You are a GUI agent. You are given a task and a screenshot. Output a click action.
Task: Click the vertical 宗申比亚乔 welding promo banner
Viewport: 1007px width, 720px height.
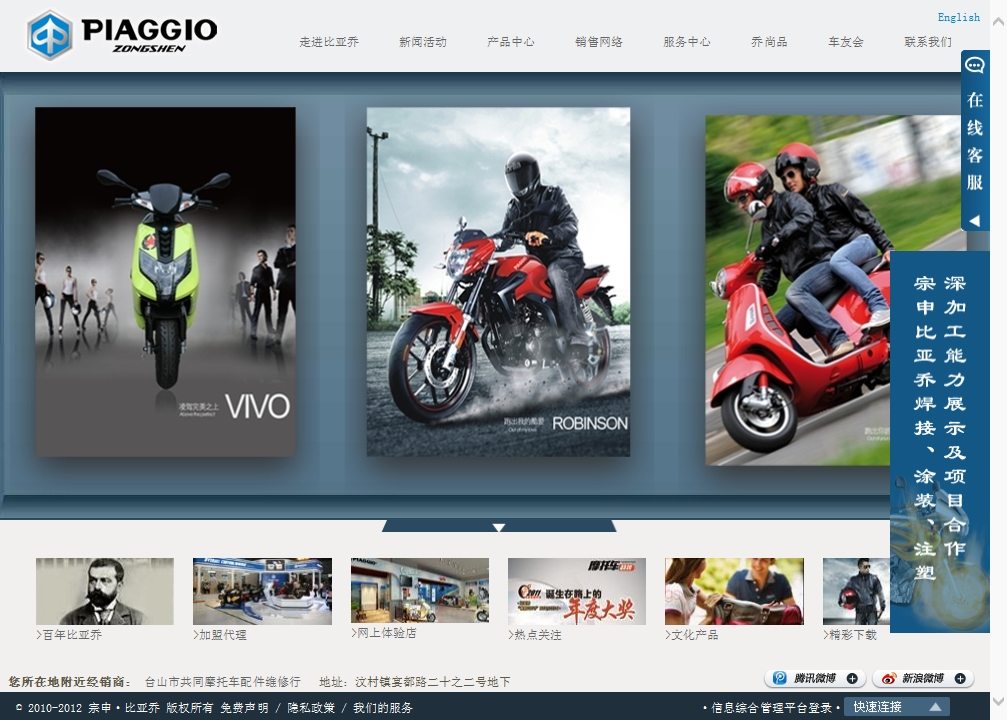point(939,440)
